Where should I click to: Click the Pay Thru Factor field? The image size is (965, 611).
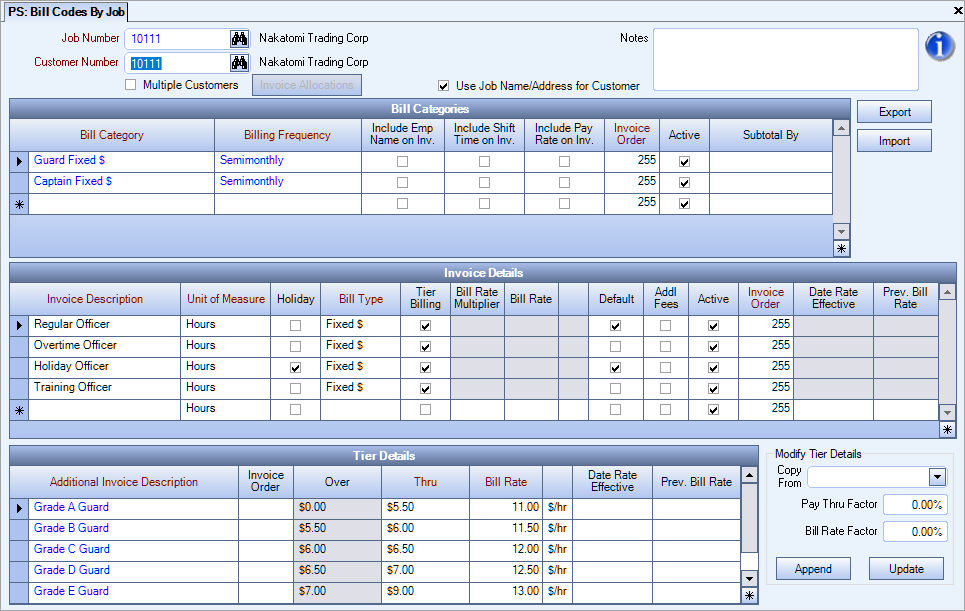click(x=914, y=505)
